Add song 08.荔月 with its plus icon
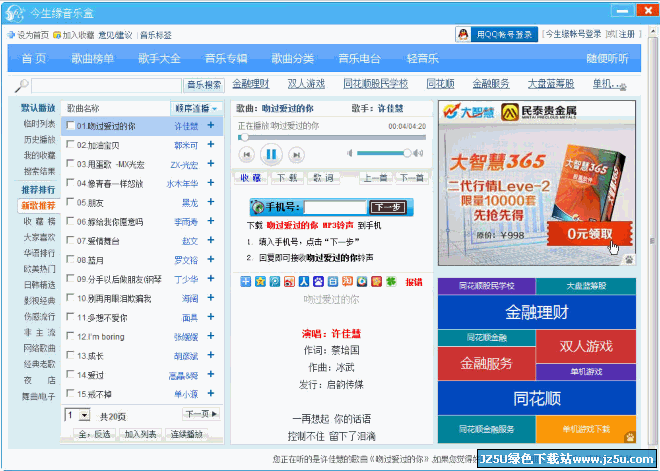The width and height of the screenshot is (660, 471). coord(211,259)
